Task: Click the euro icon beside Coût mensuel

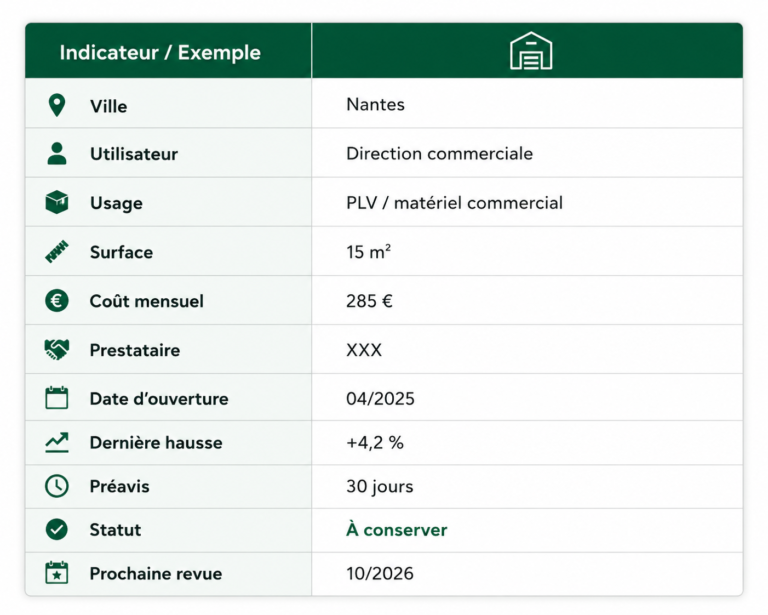Action: click(x=57, y=301)
